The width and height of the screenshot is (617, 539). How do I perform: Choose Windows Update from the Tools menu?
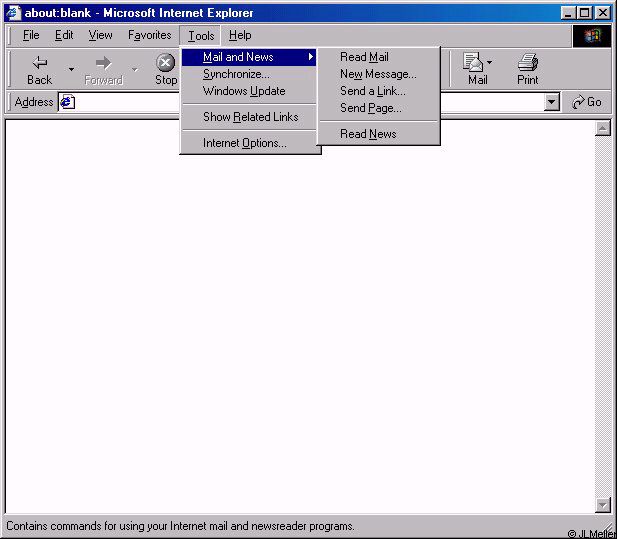click(x=249, y=91)
